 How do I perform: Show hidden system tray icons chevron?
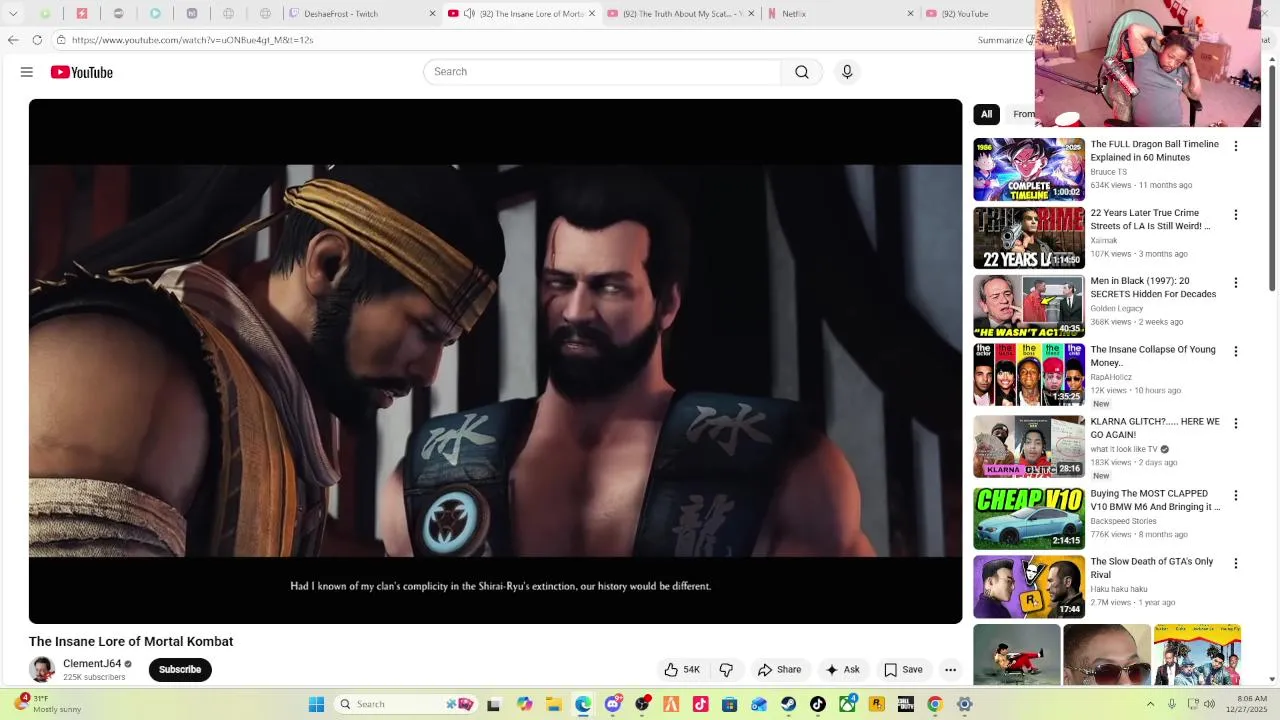[1150, 704]
